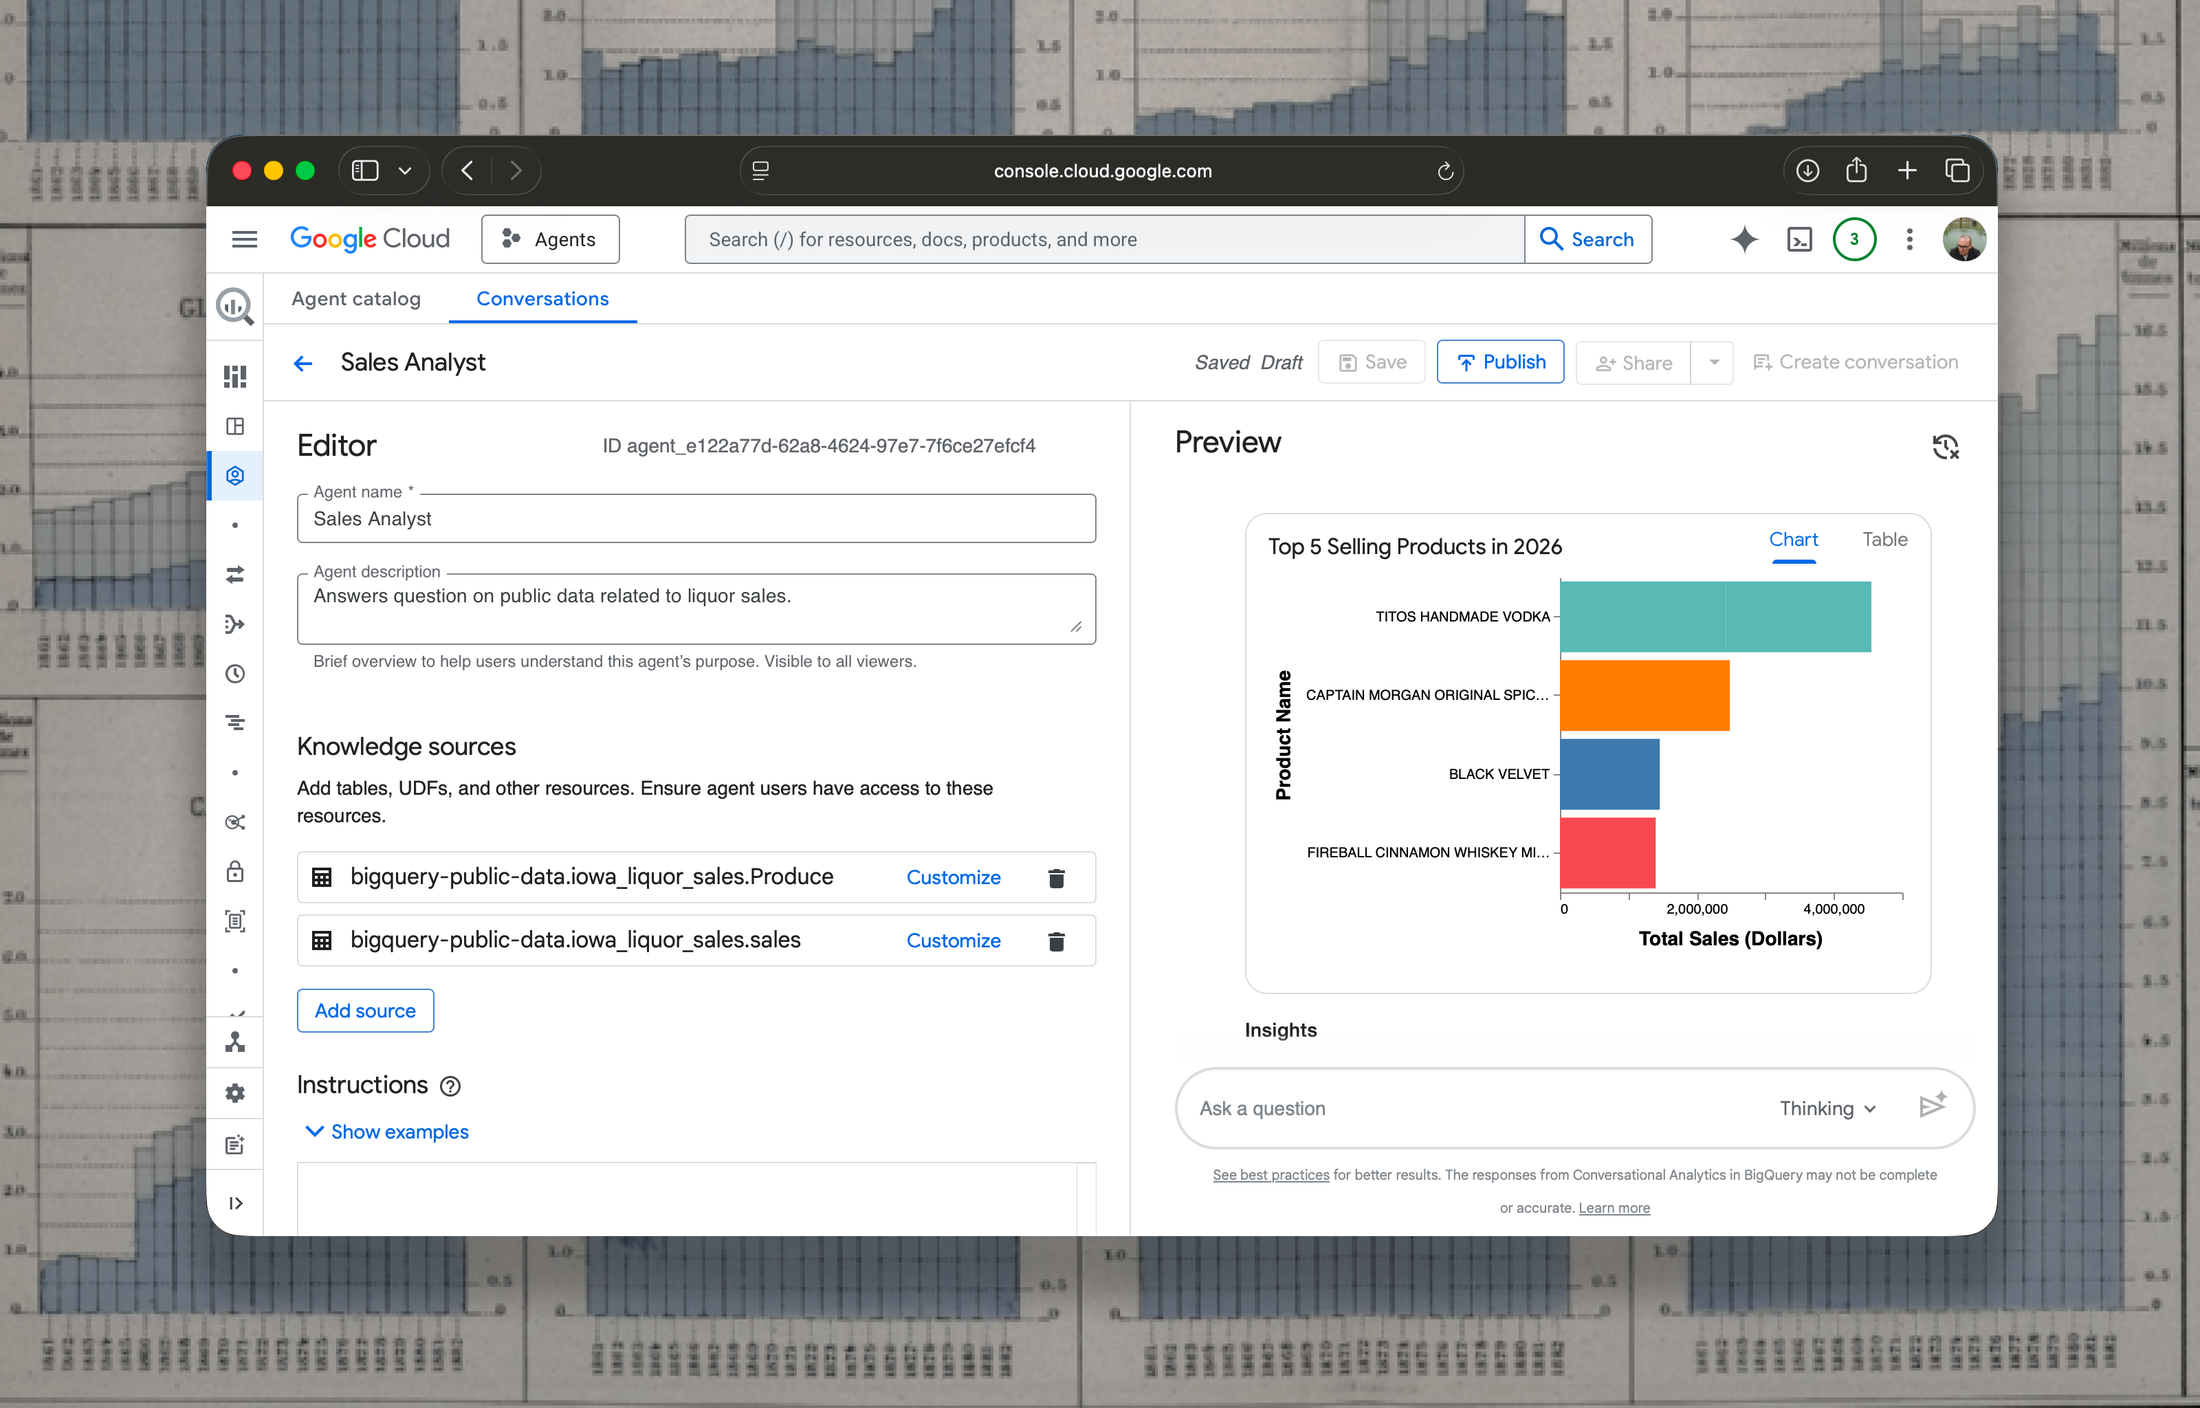
Task: Open the Agents project selector
Action: [x=550, y=239]
